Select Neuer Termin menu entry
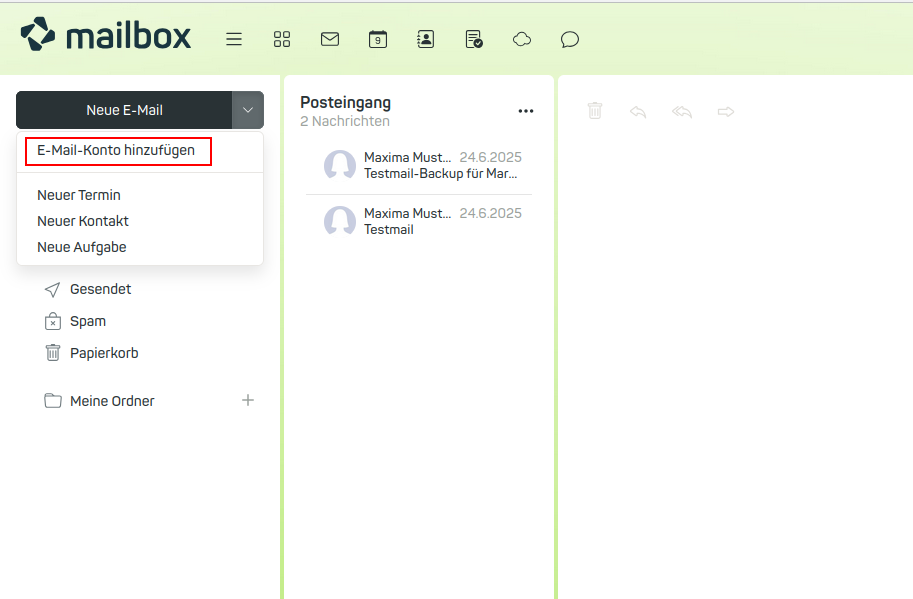This screenshot has width=913, height=599. tap(79, 195)
